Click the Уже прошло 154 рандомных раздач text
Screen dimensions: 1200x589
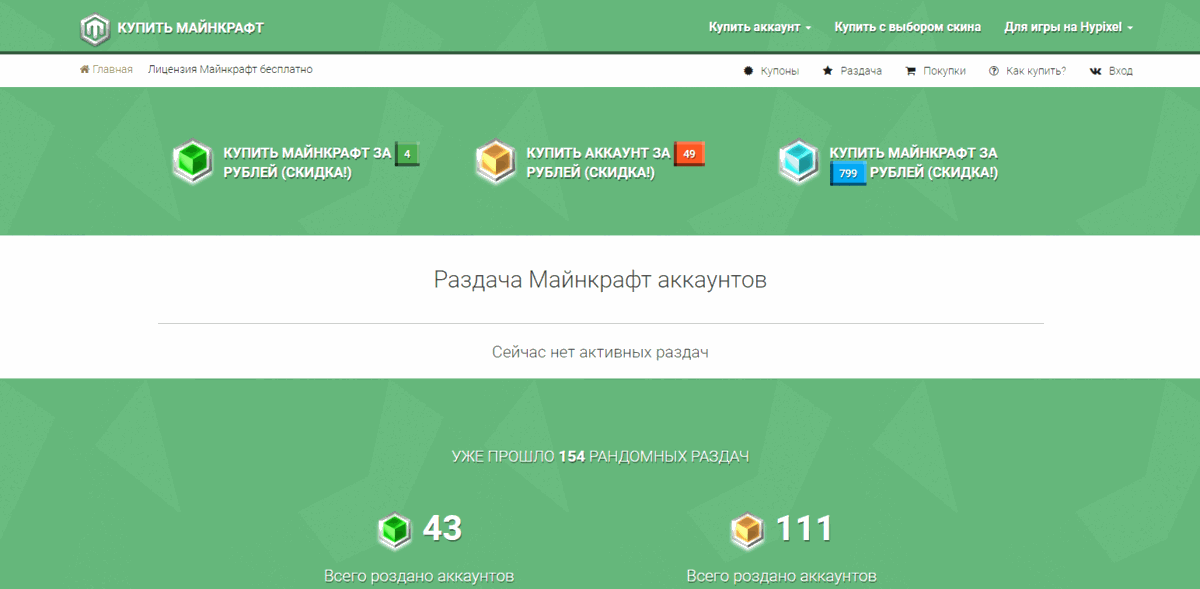coord(600,456)
